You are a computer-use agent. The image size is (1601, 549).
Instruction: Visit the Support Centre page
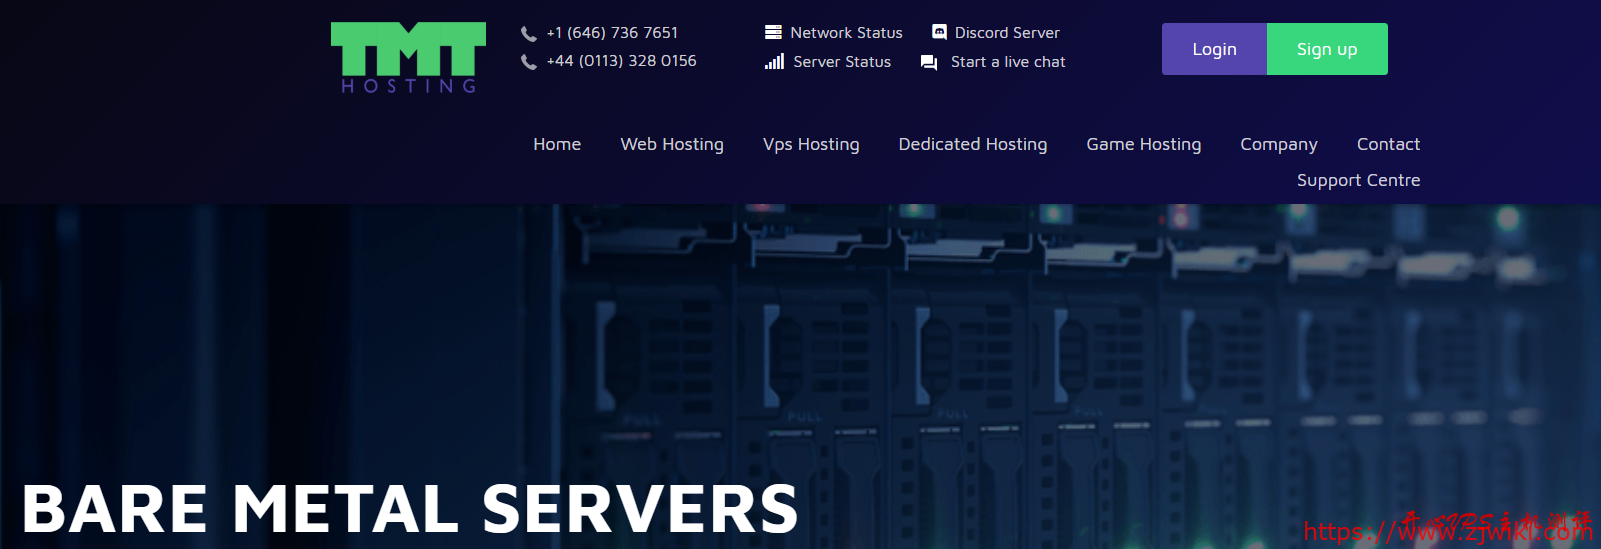1358,180
